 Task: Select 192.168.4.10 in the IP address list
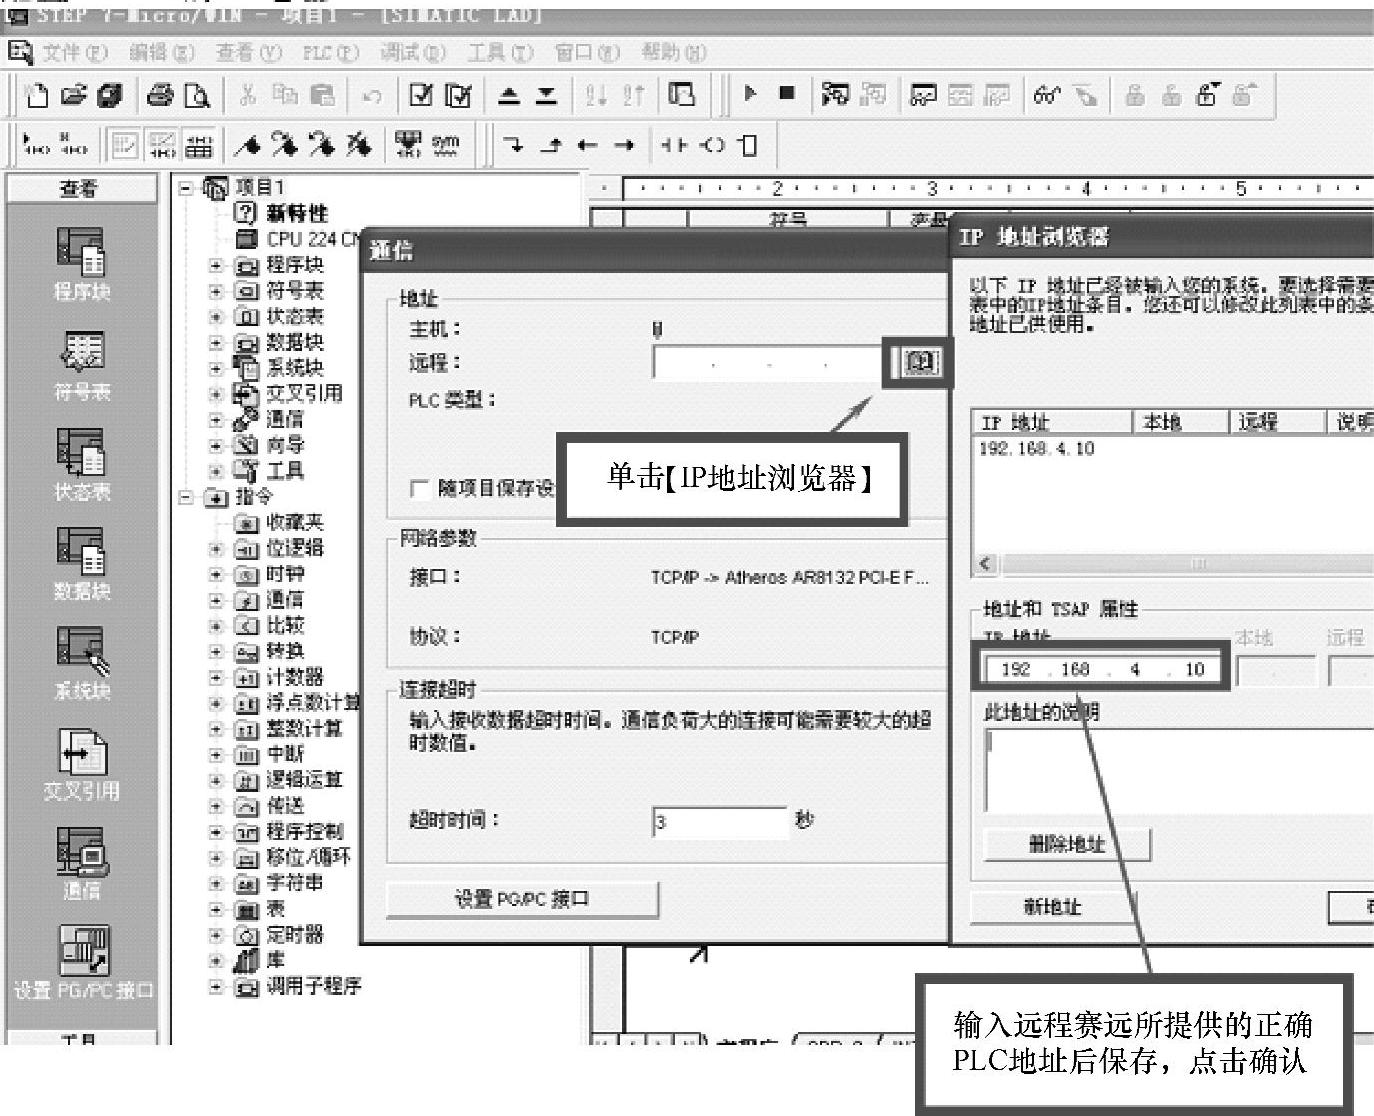pyautogui.click(x=1037, y=449)
